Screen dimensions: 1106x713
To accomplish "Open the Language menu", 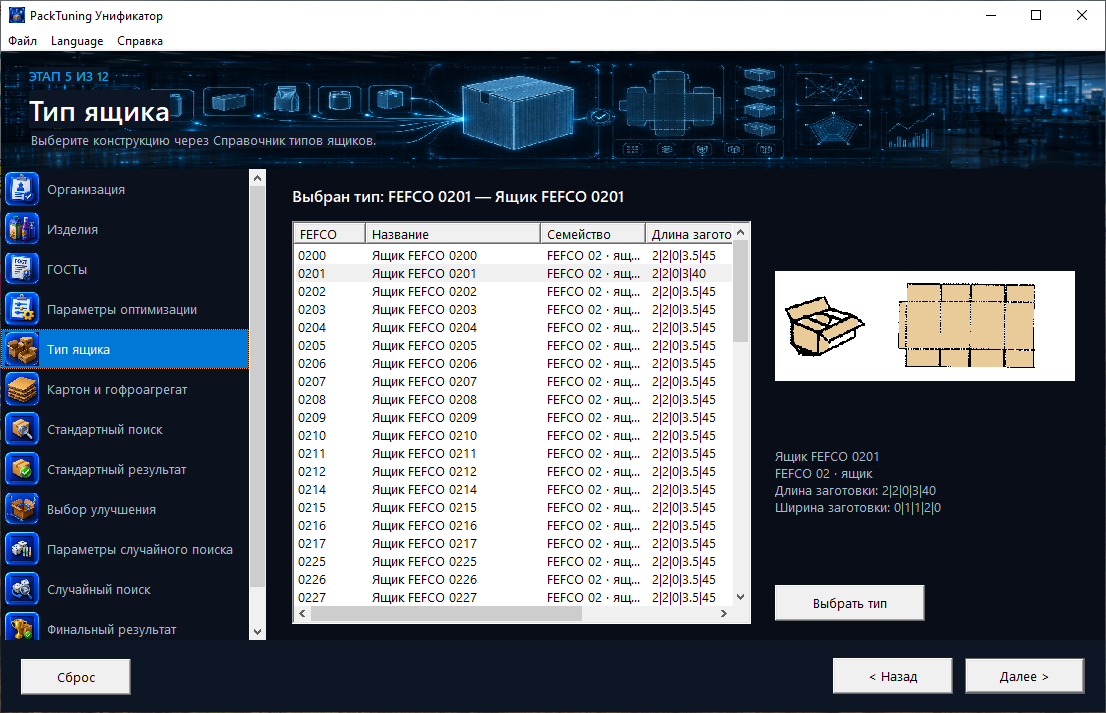I will [77, 41].
